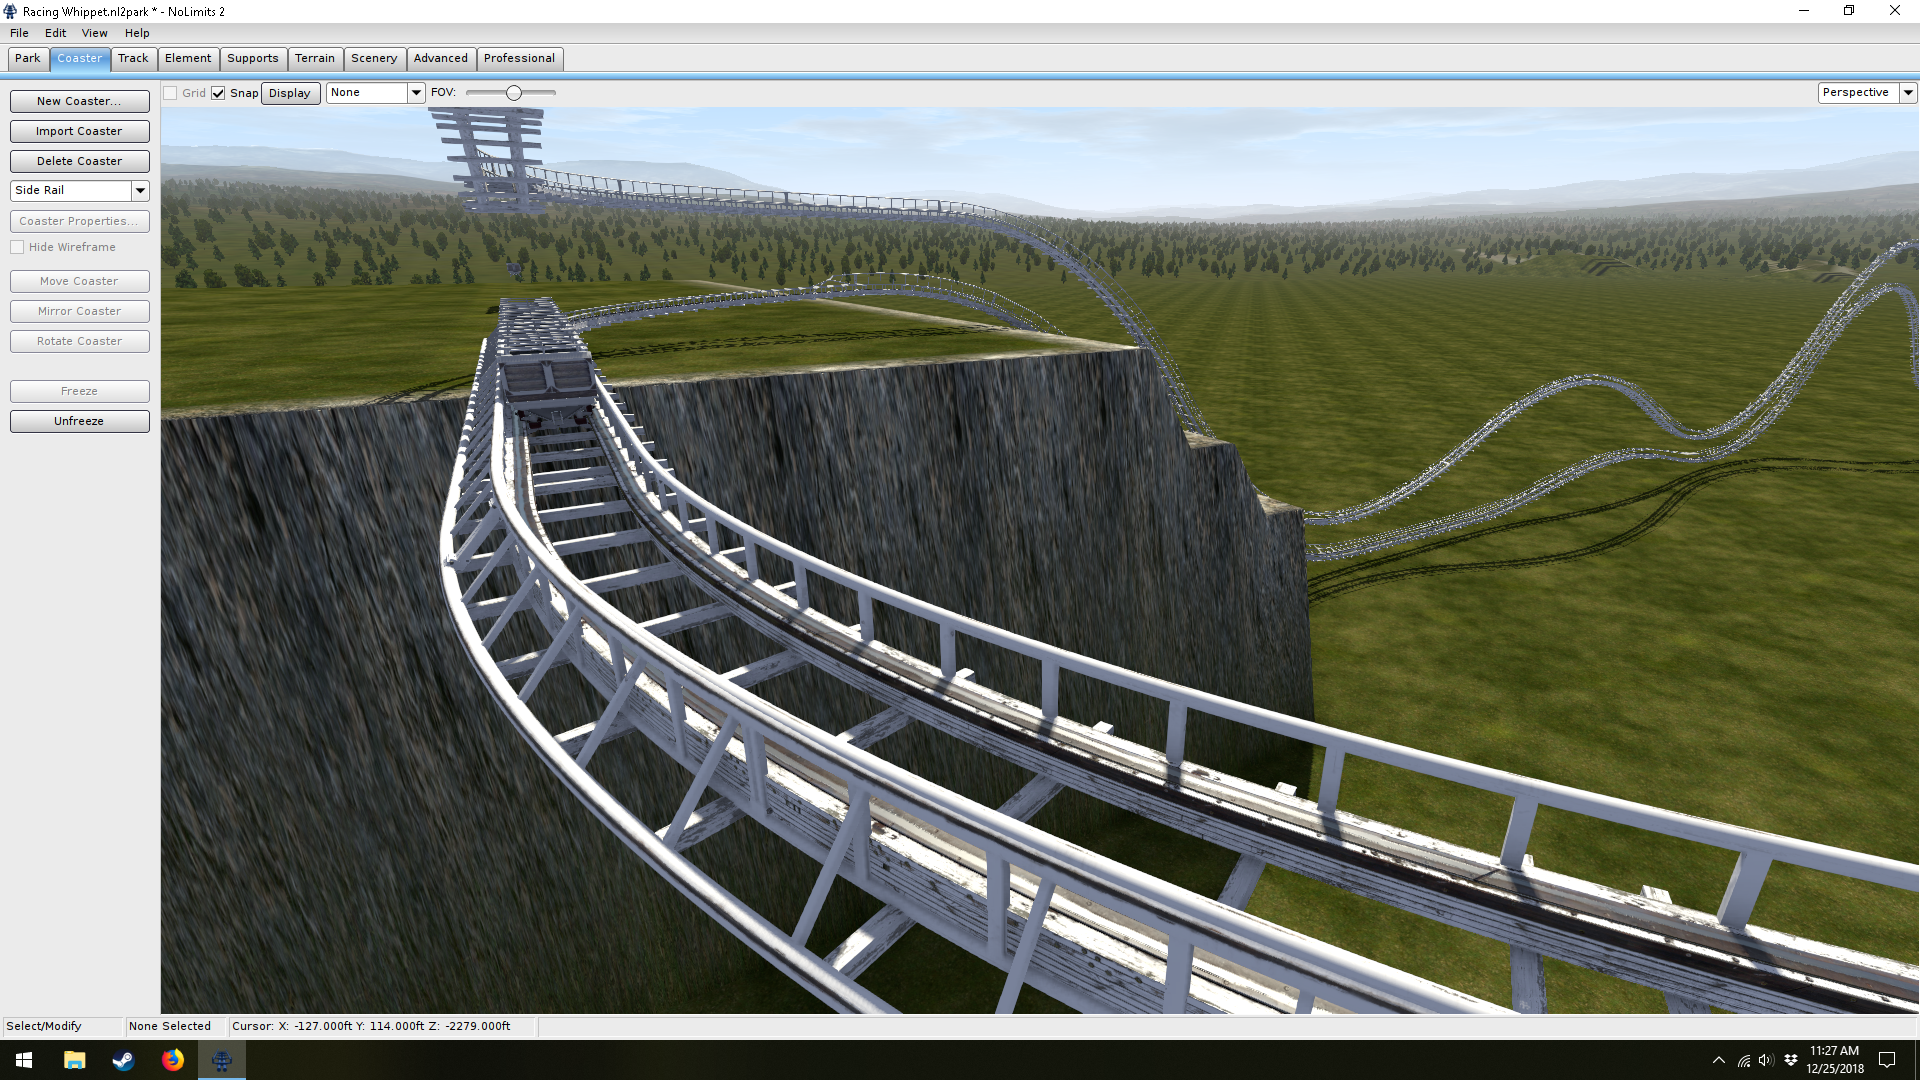Open Steam from the taskbar
The image size is (1920, 1080).
point(123,1060)
